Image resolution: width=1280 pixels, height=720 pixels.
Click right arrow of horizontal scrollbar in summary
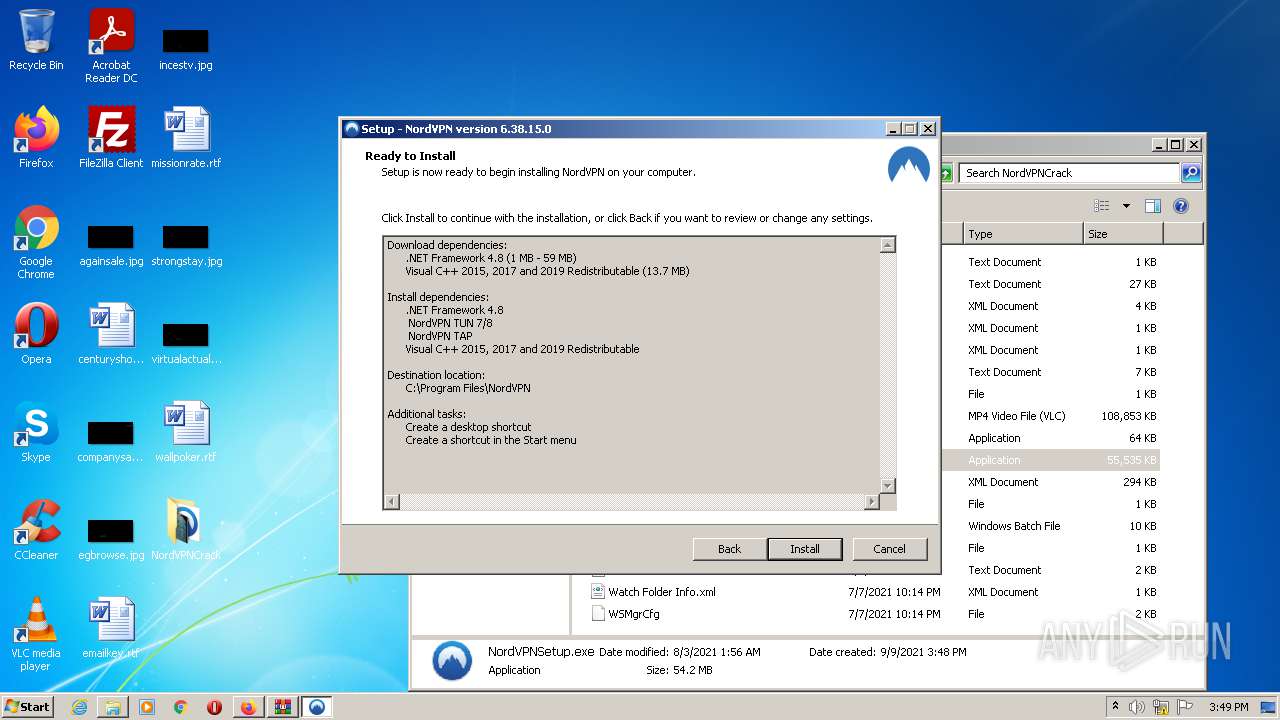872,502
